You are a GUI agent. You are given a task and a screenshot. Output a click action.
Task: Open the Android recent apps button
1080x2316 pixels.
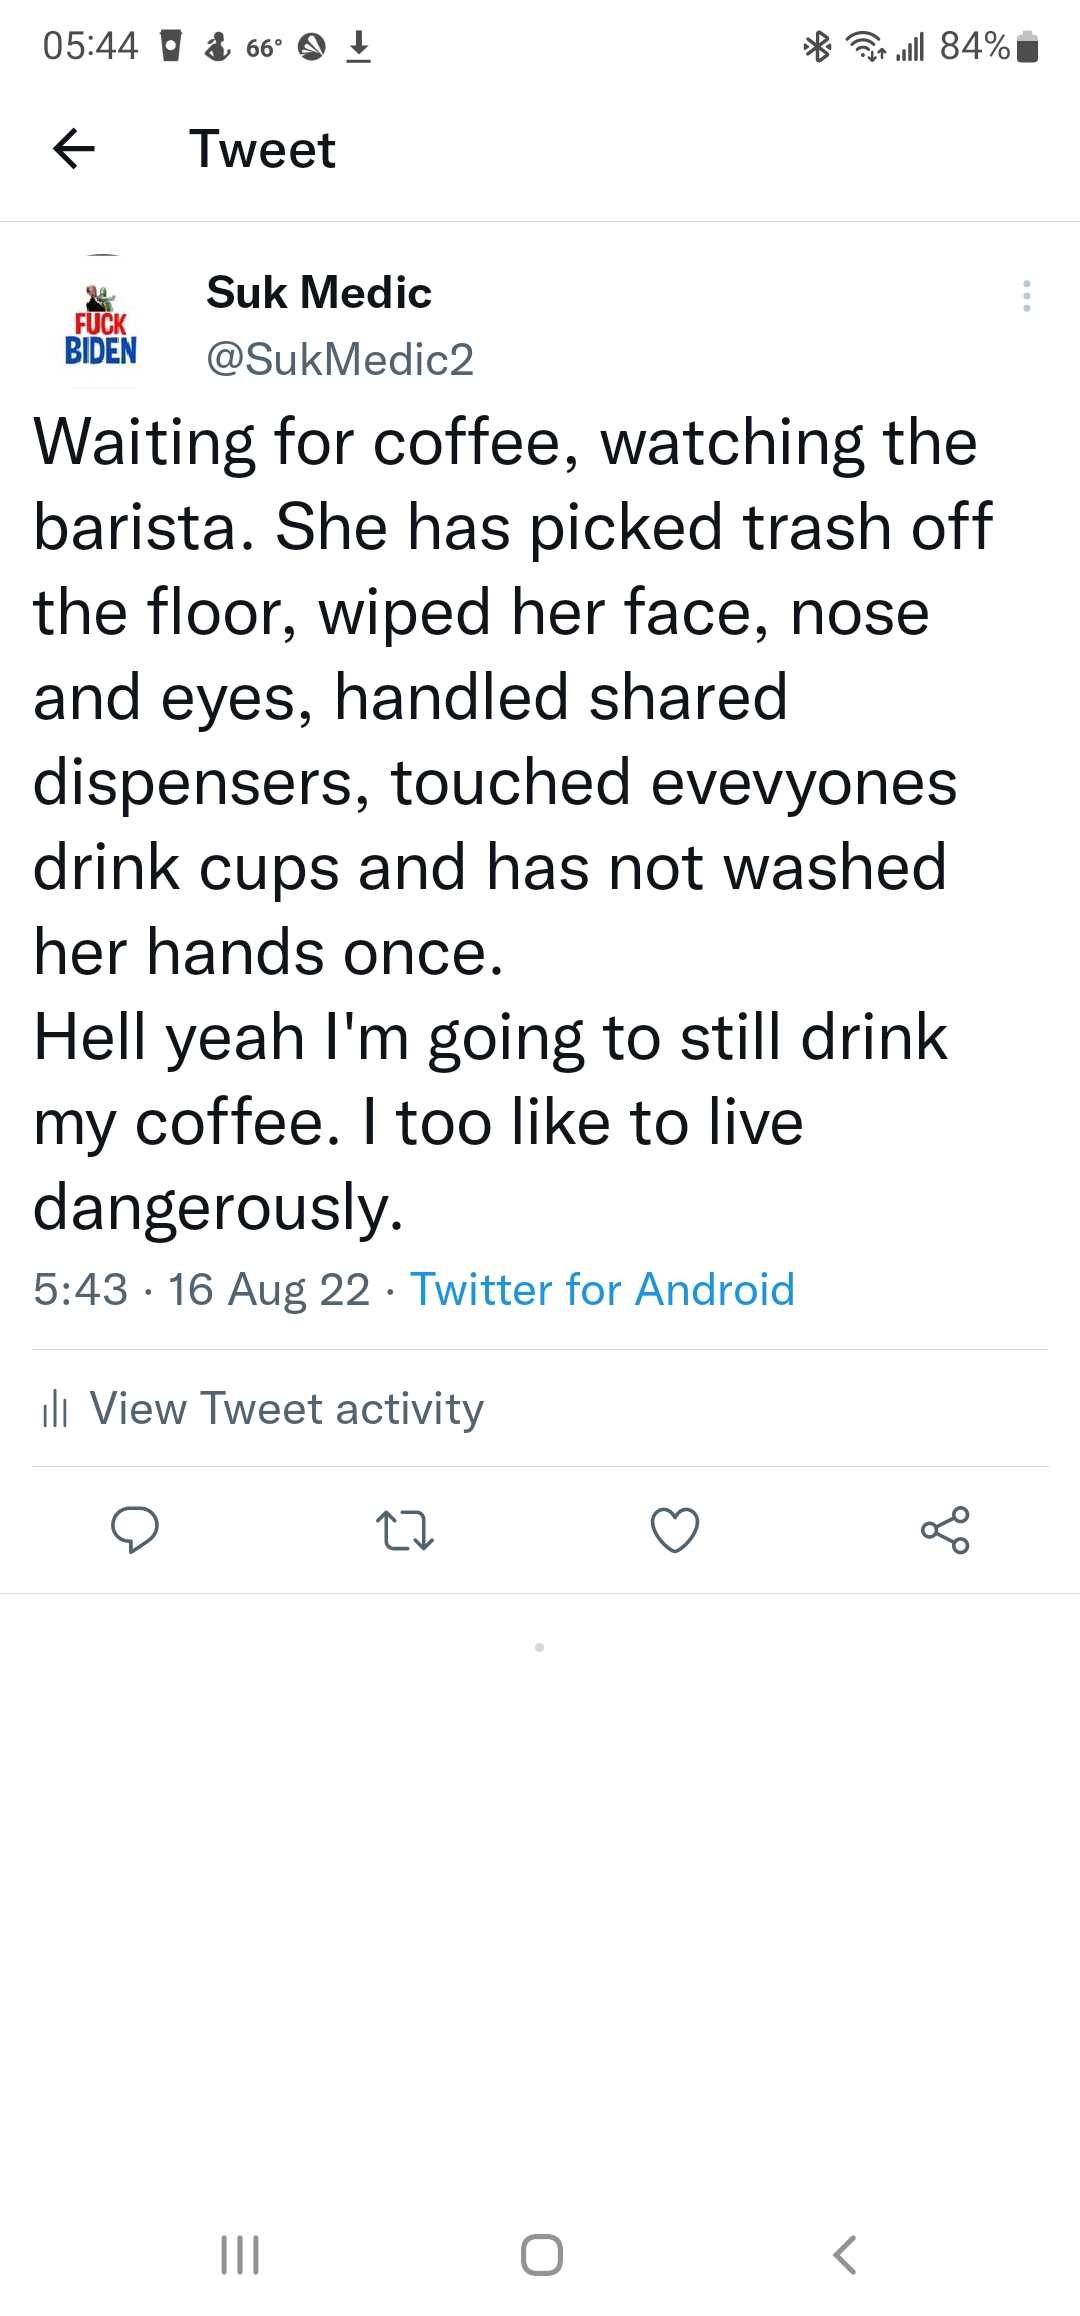point(240,2255)
